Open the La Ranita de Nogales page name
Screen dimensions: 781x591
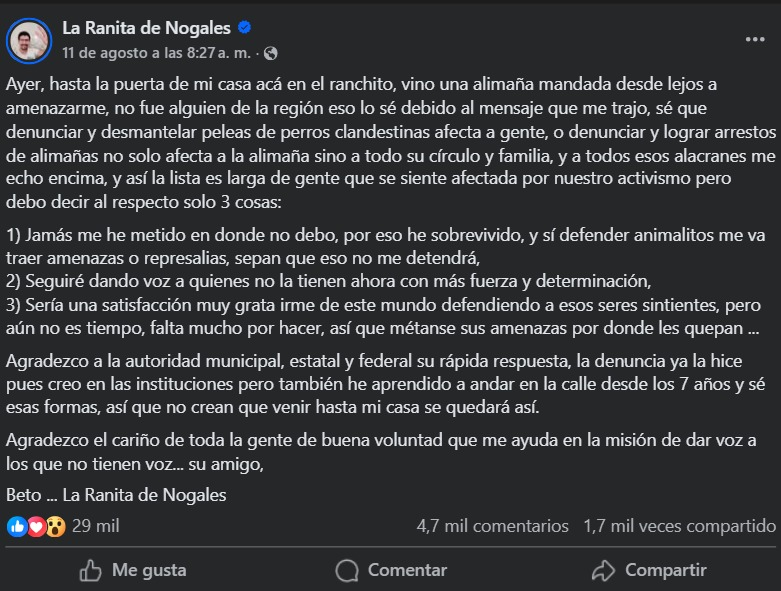[x=146, y=28]
